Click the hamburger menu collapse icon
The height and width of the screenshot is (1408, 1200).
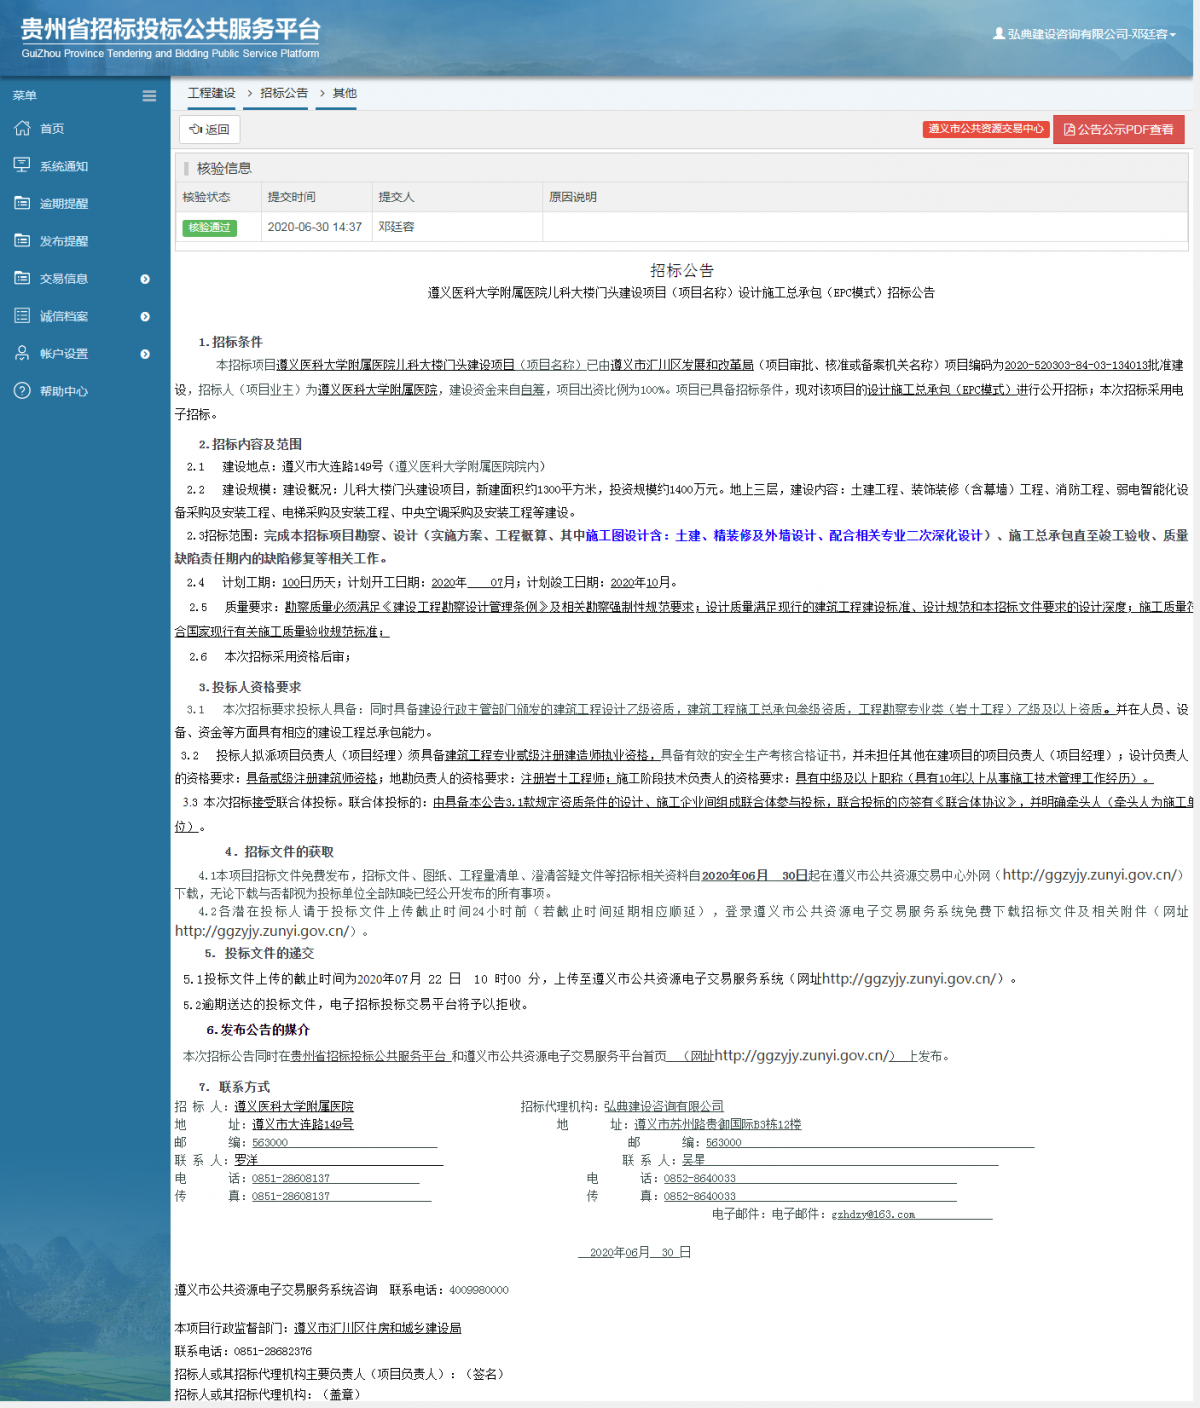(149, 96)
